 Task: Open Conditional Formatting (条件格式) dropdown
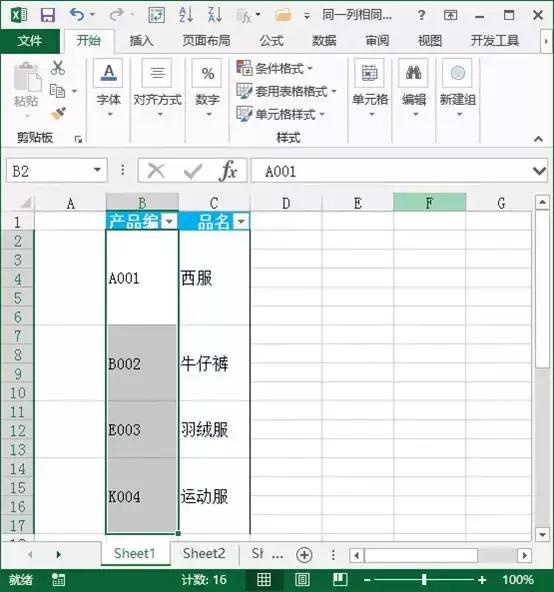coord(275,68)
